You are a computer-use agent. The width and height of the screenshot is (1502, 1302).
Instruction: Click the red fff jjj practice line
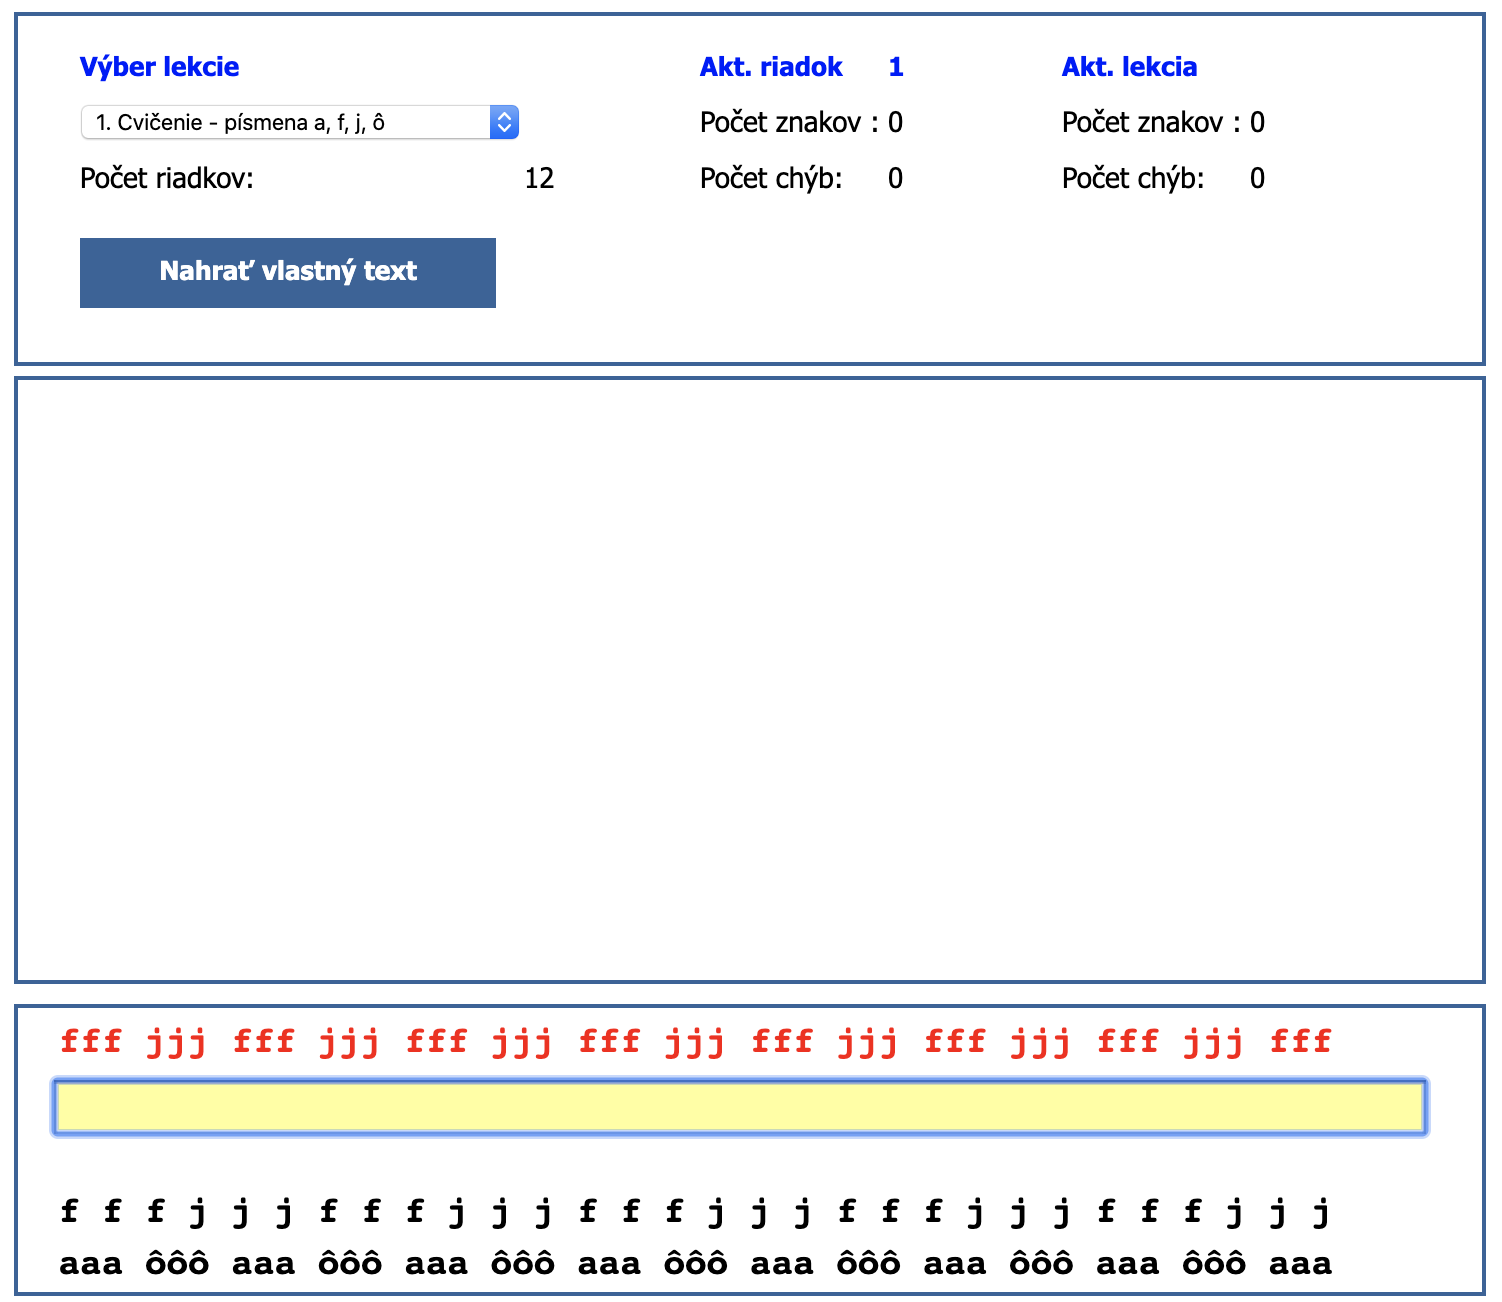[x=696, y=1042]
